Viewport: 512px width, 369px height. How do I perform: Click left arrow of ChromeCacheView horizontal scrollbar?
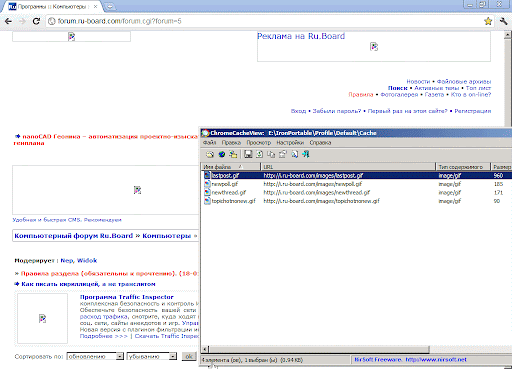click(205, 349)
